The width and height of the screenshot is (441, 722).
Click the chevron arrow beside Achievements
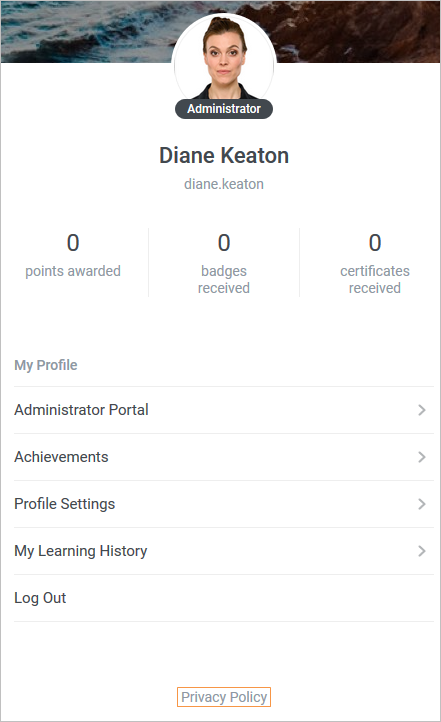pyautogui.click(x=422, y=457)
